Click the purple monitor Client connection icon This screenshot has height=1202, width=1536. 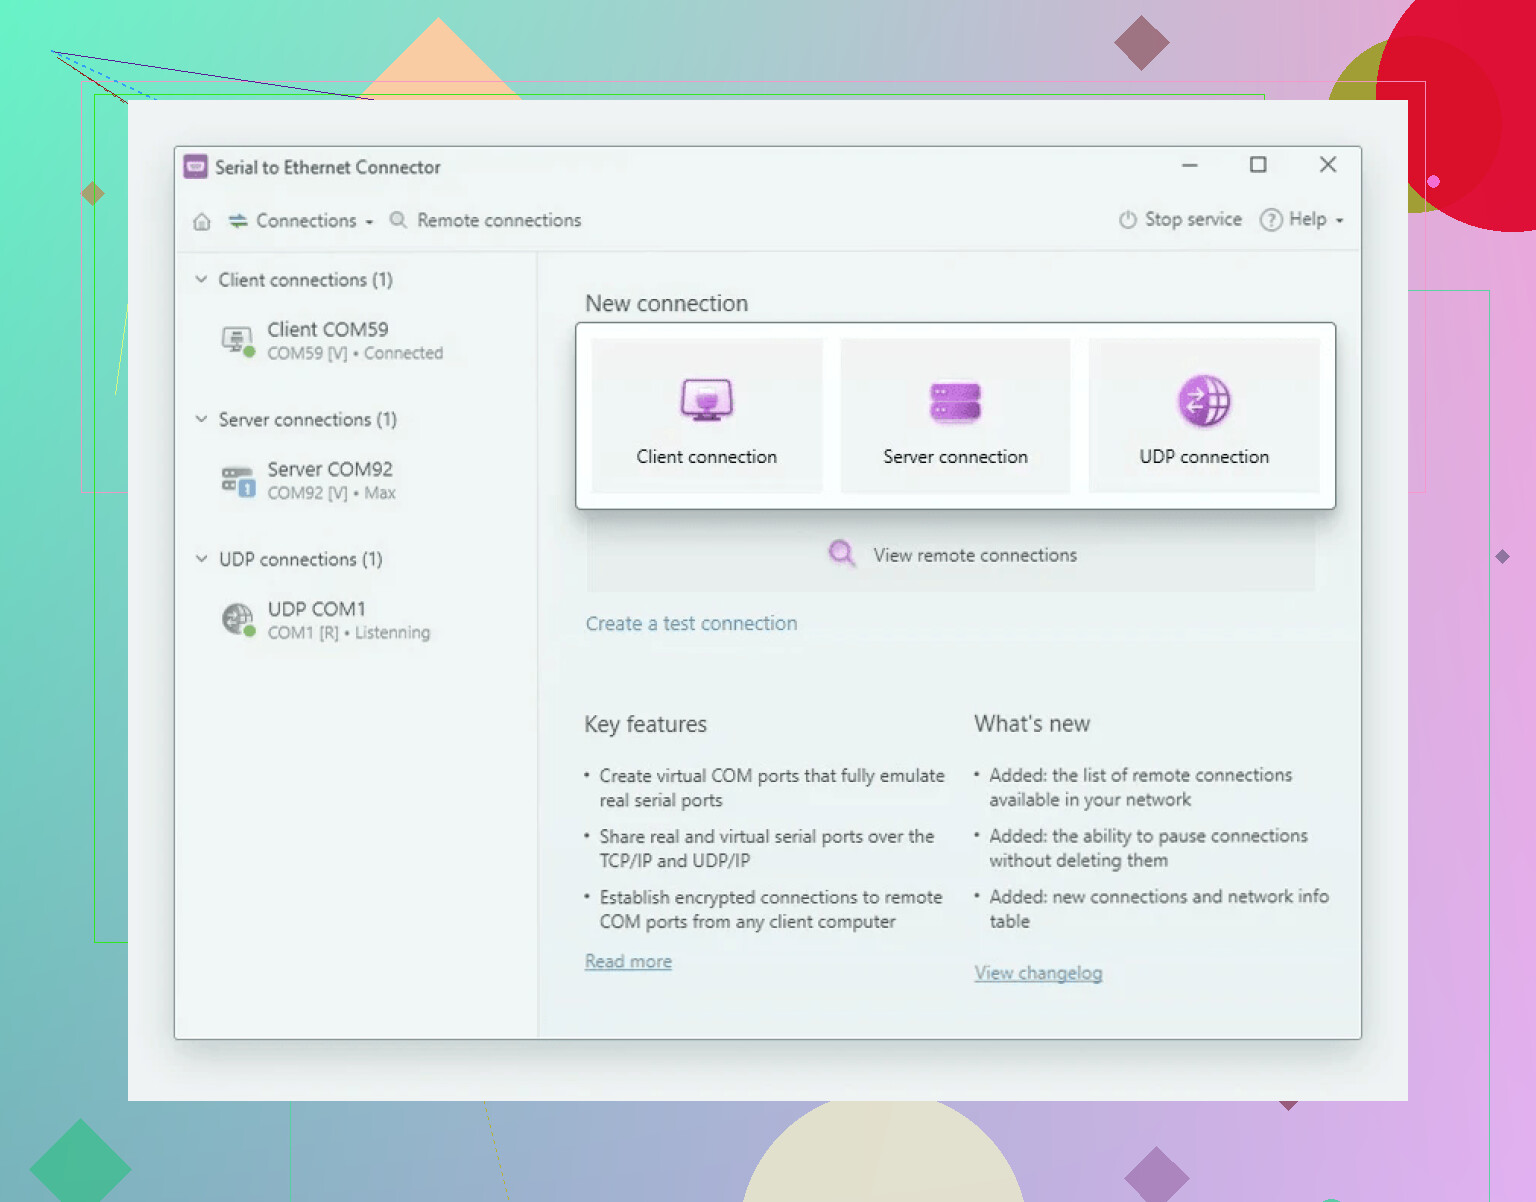point(706,401)
